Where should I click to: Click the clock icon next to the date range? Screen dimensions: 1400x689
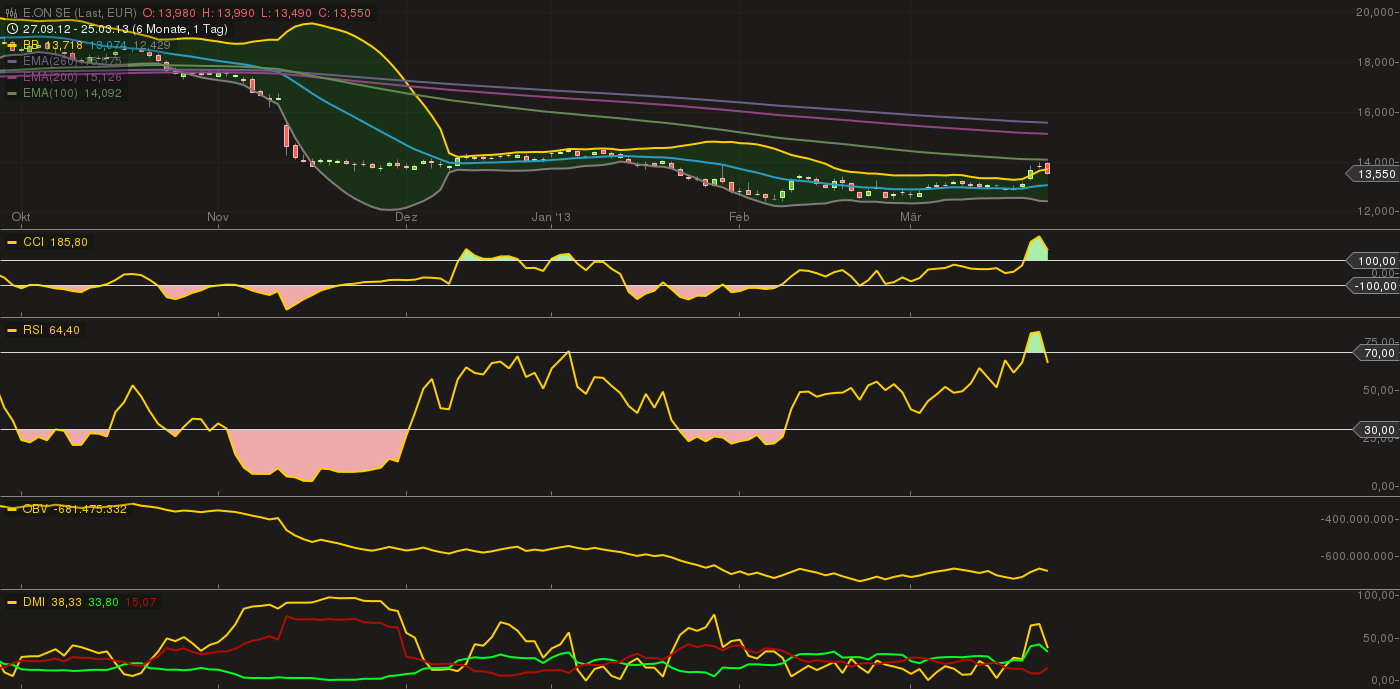click(12, 29)
